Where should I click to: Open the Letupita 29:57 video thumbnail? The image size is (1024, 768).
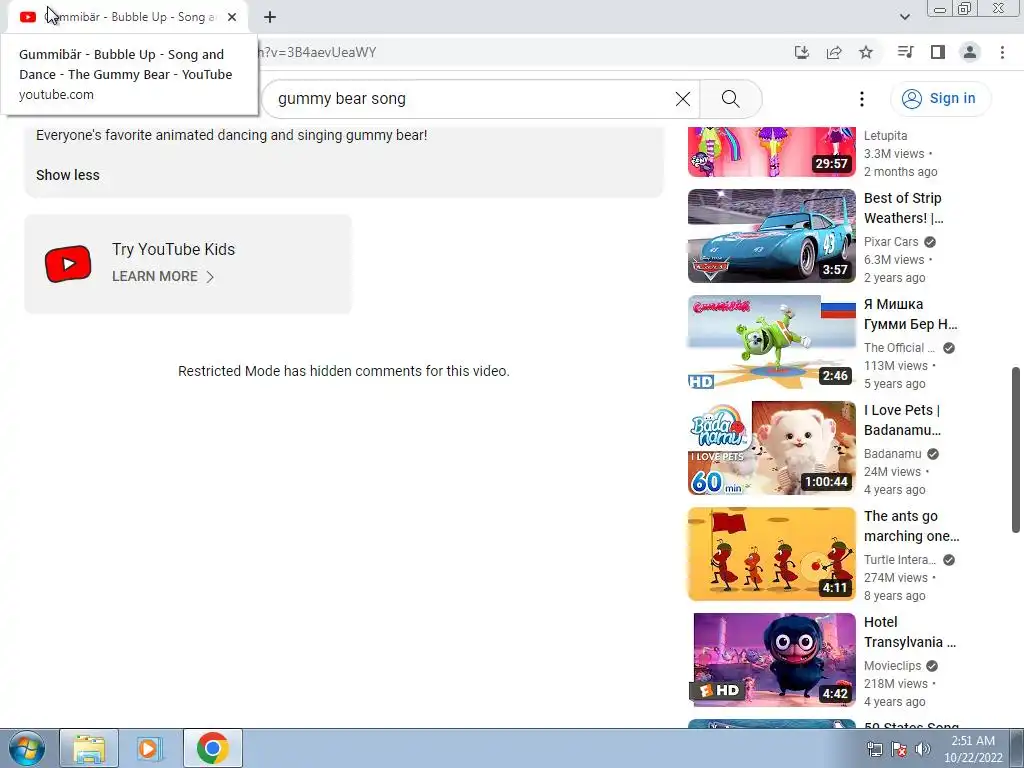[771, 152]
